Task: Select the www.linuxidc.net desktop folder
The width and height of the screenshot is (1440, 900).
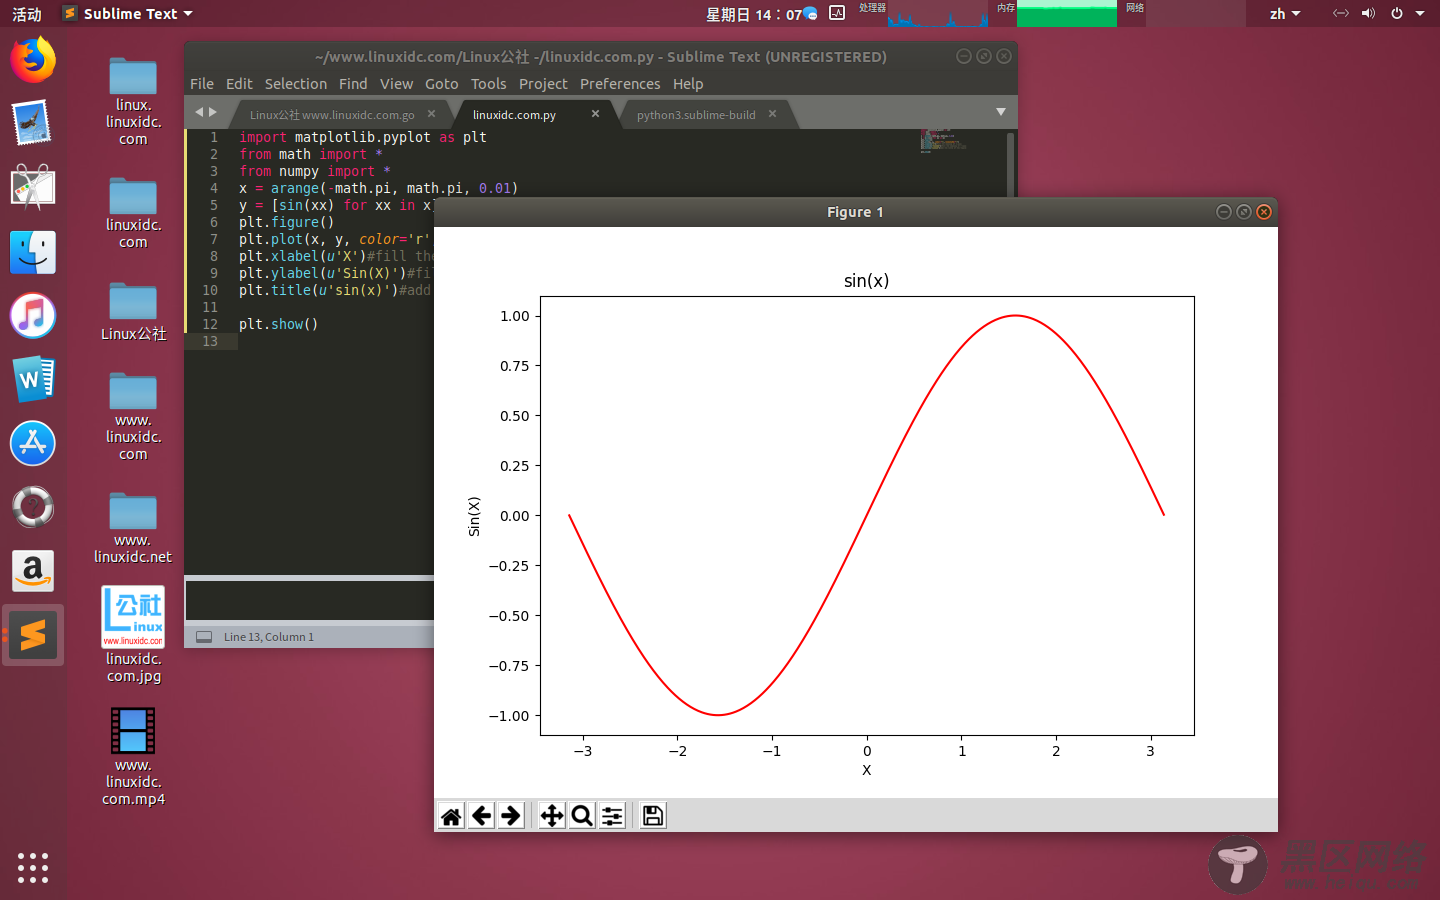Action: [x=133, y=528]
